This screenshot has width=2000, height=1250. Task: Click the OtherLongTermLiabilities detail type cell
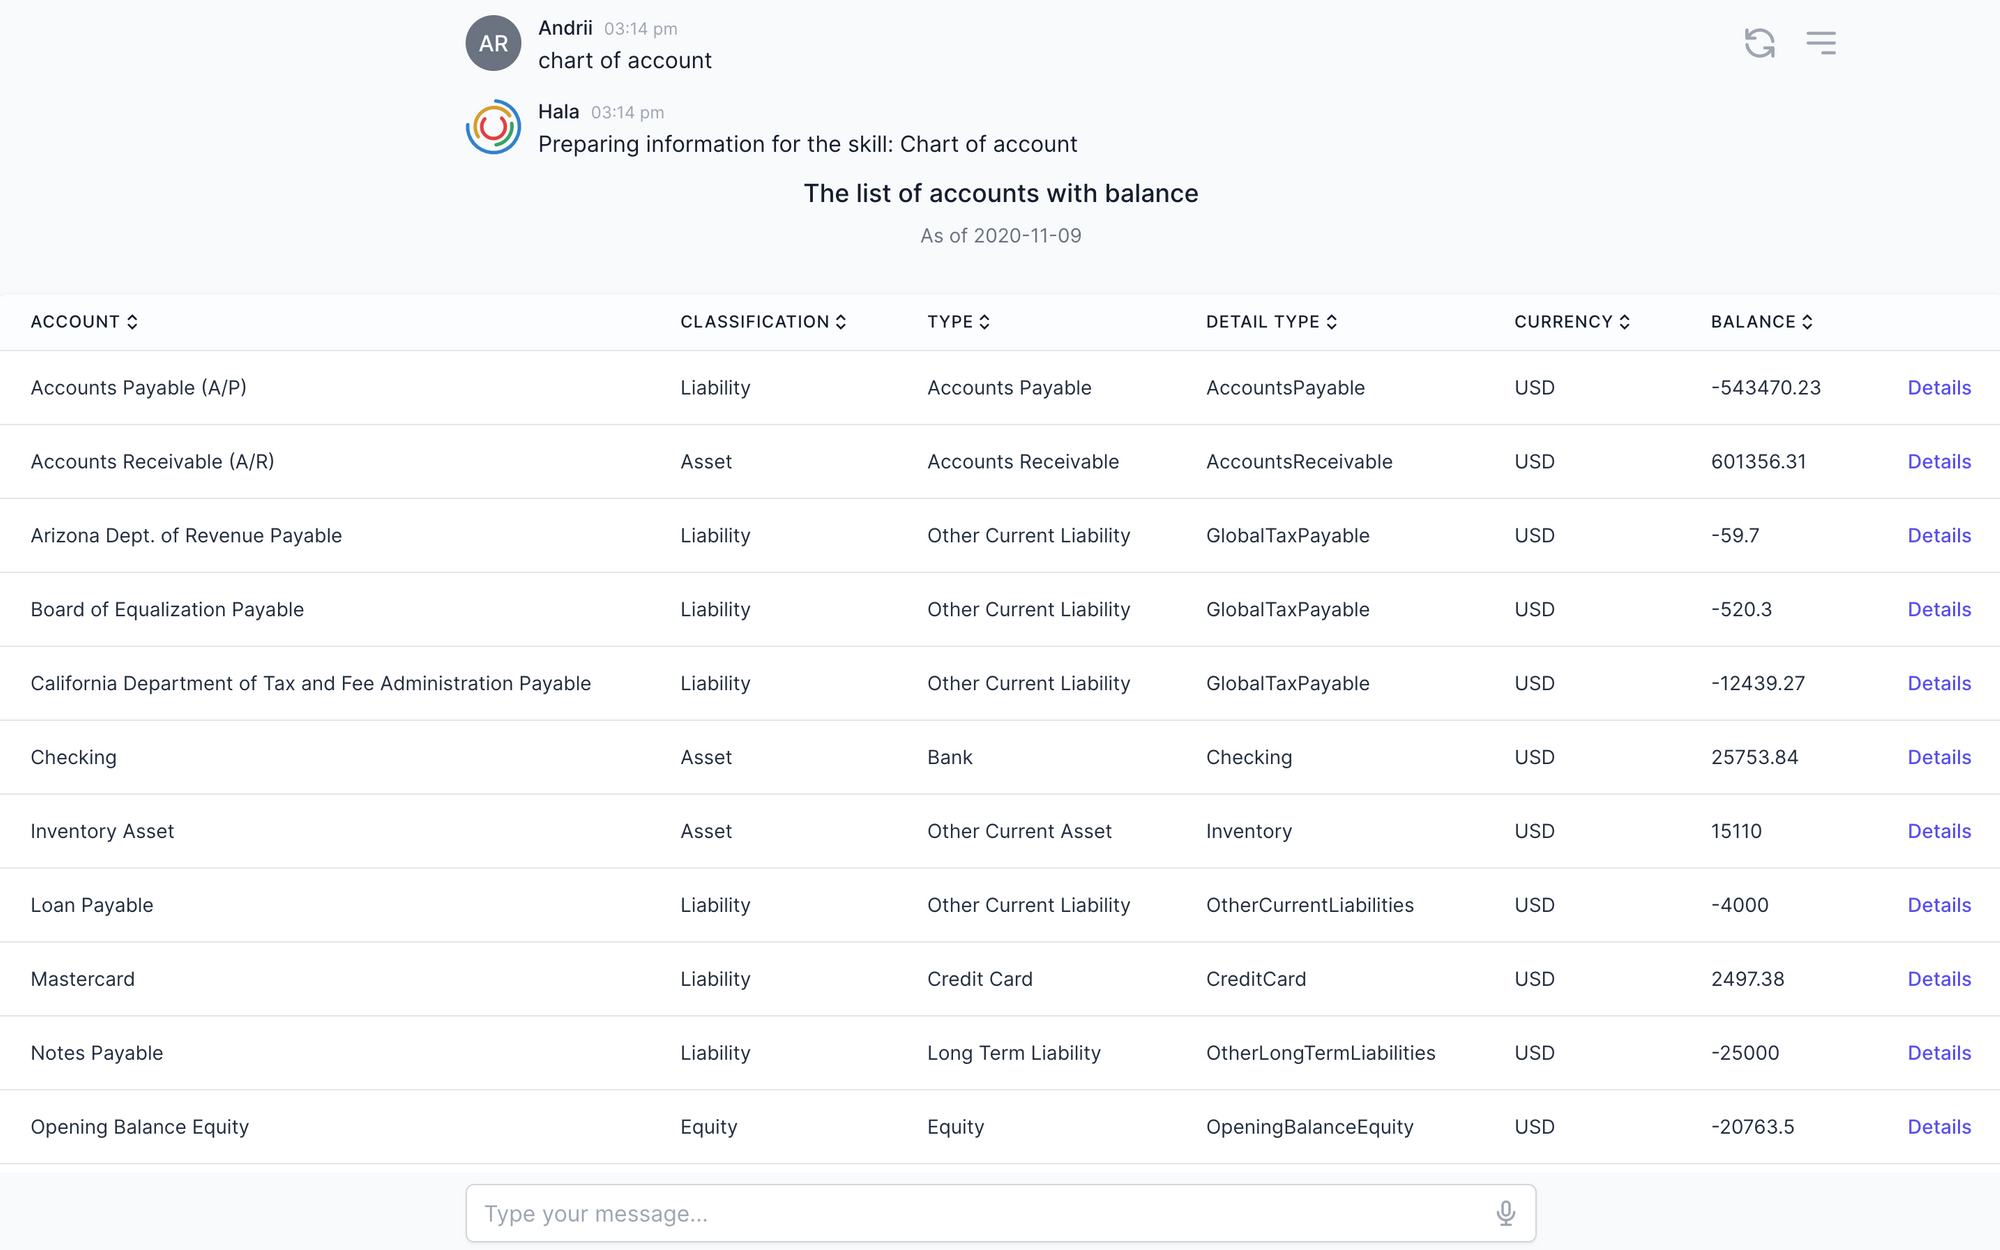[1320, 1054]
